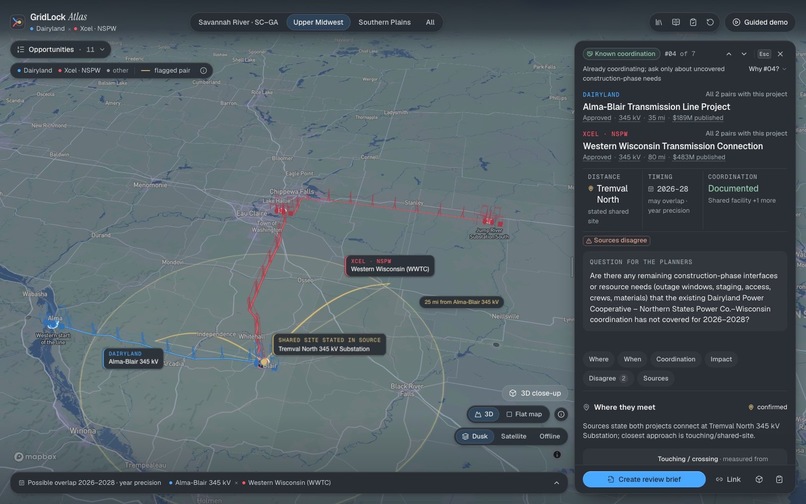Click Create review brief button

[x=644, y=479]
